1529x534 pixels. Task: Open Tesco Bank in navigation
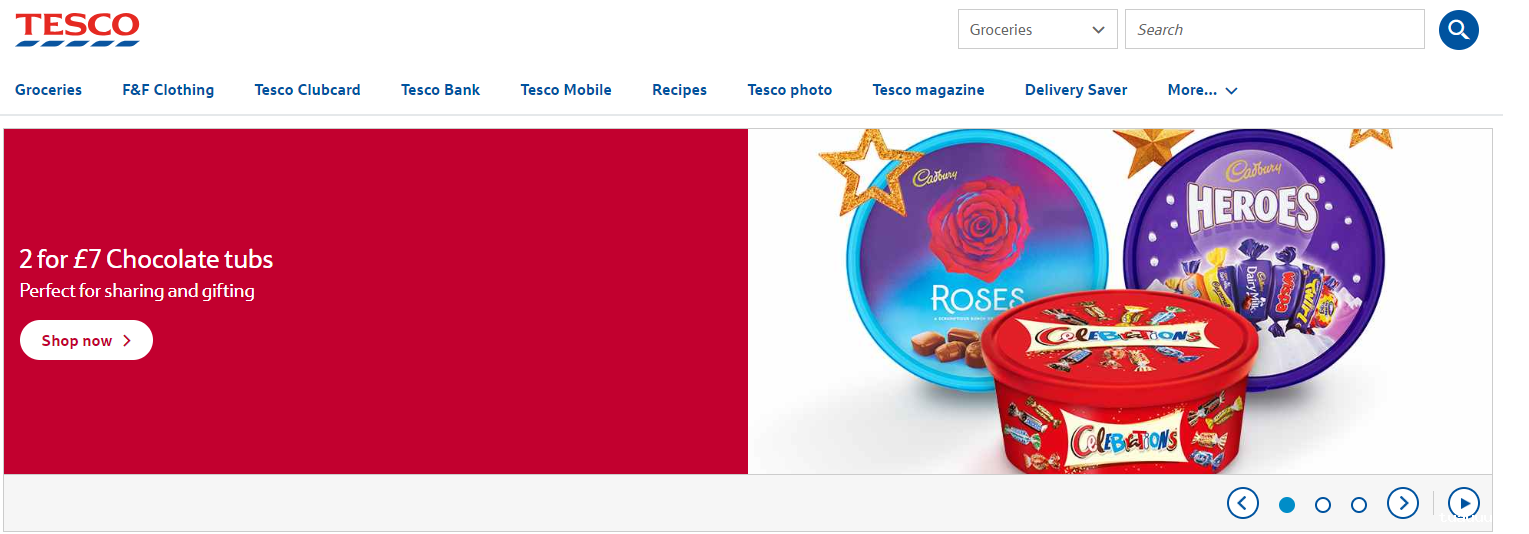click(440, 90)
